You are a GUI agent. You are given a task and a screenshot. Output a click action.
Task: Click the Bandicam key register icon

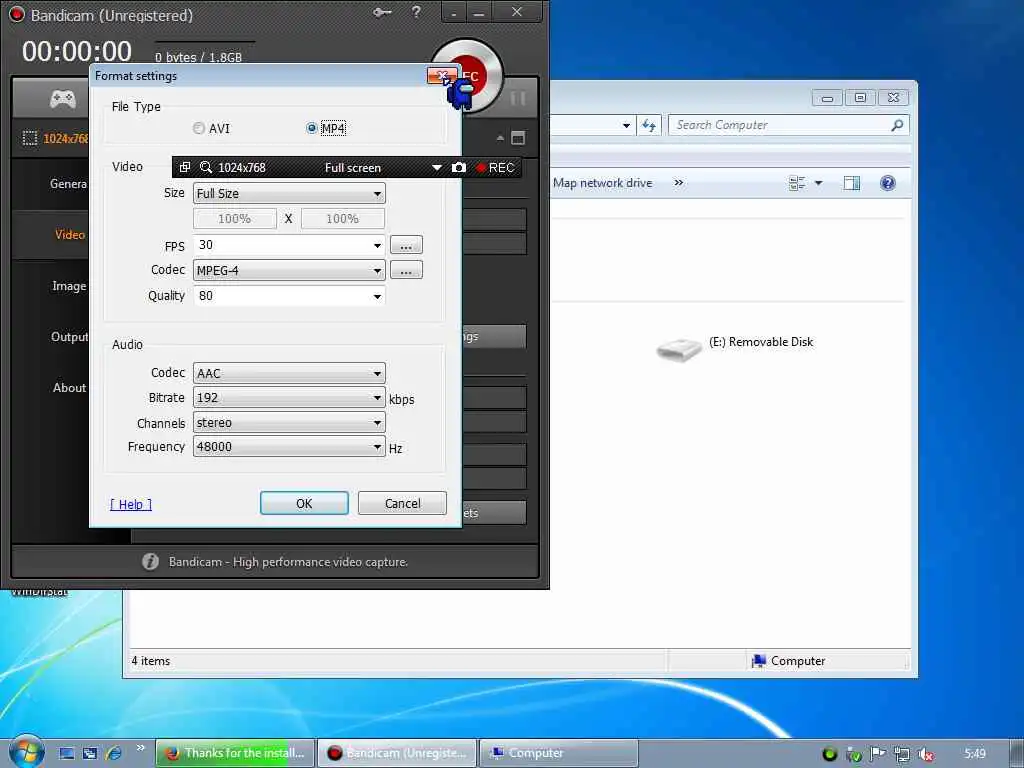[382, 12]
